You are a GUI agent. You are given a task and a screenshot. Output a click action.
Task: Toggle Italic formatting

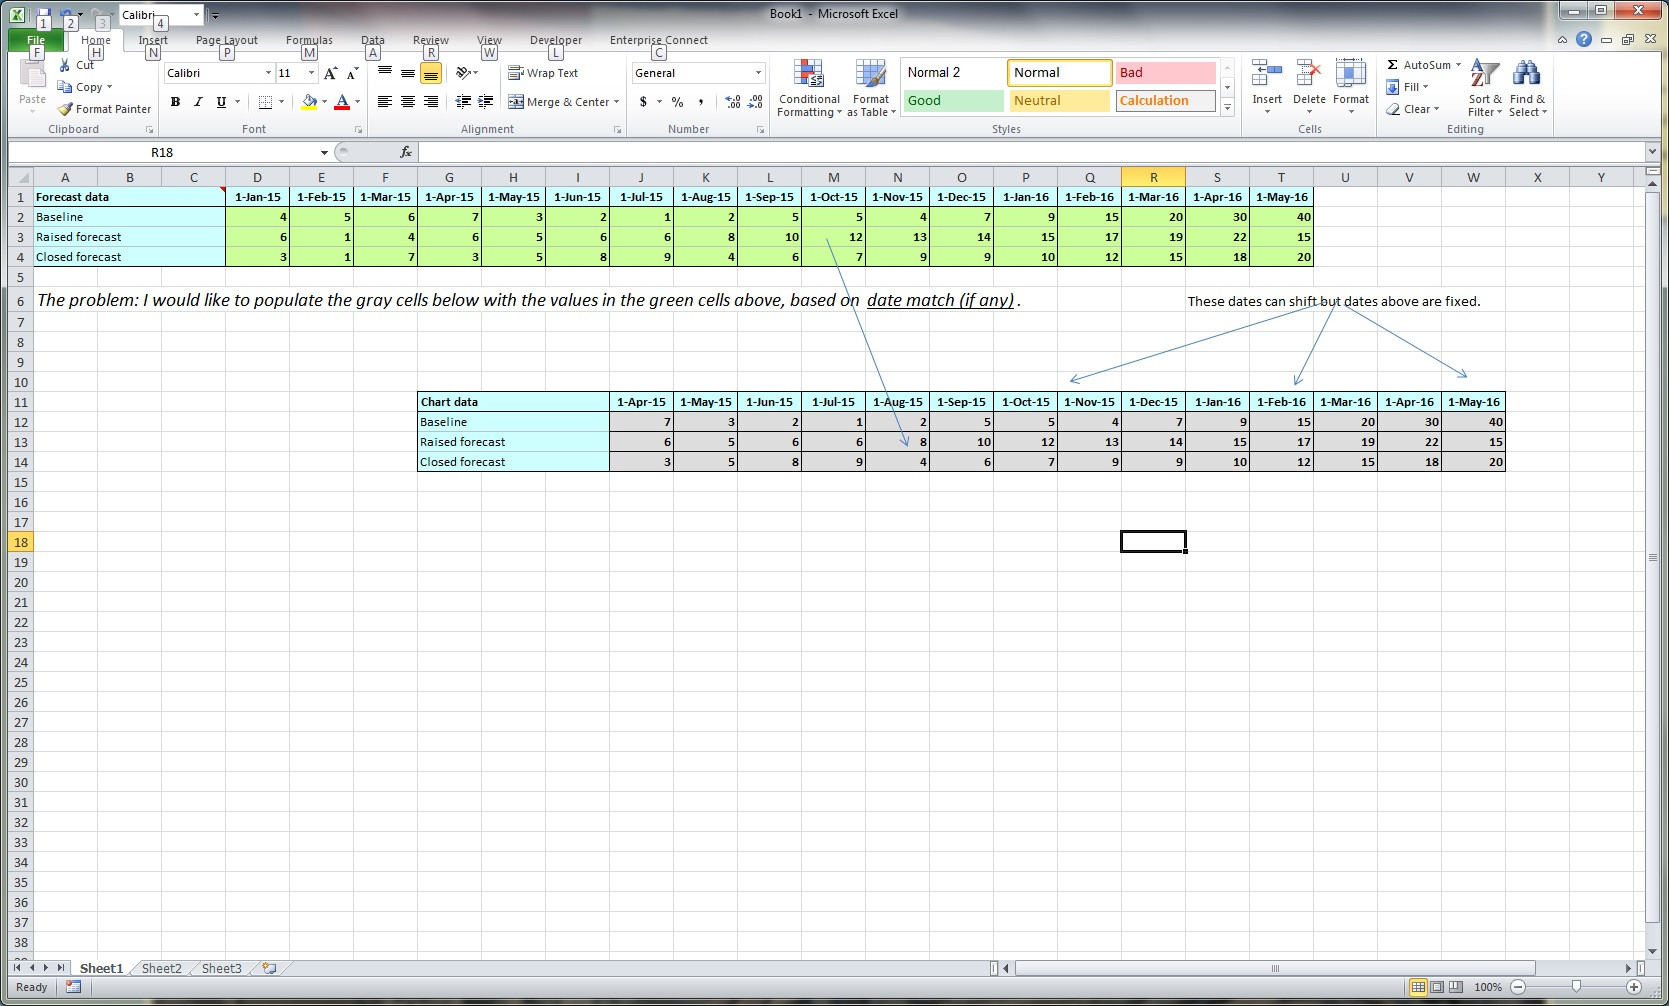tap(198, 101)
